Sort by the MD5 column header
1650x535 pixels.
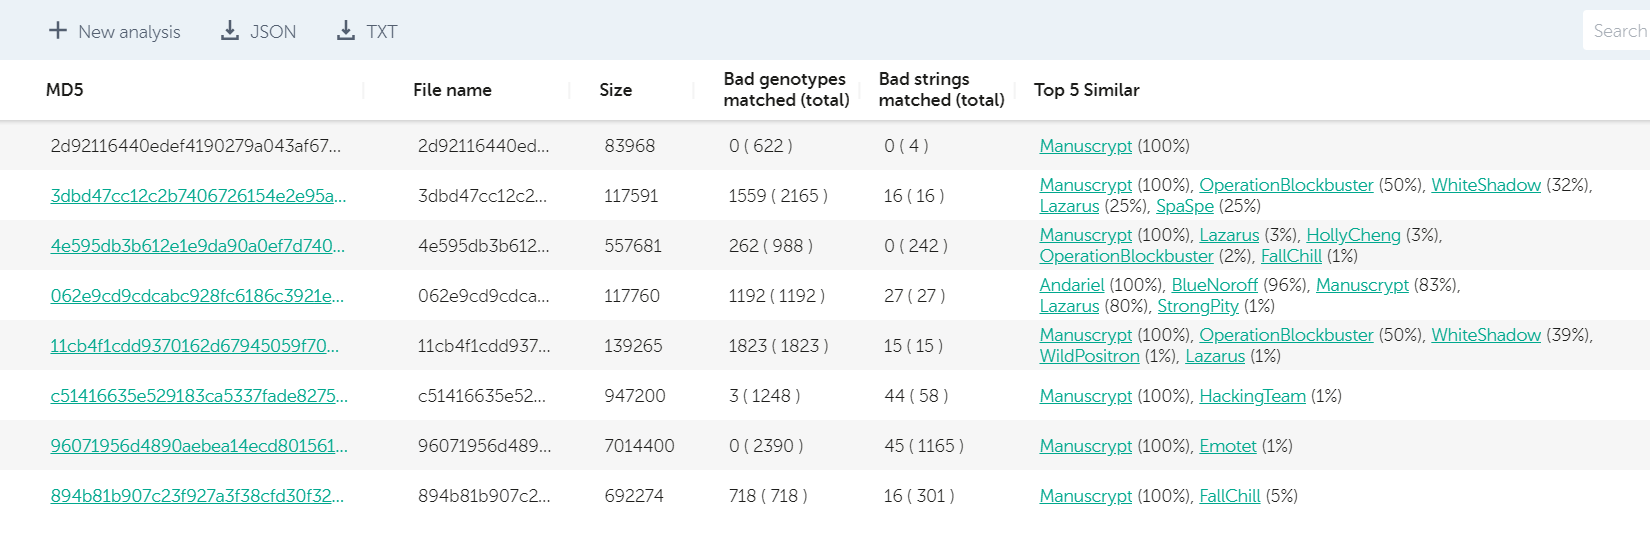[x=65, y=90]
